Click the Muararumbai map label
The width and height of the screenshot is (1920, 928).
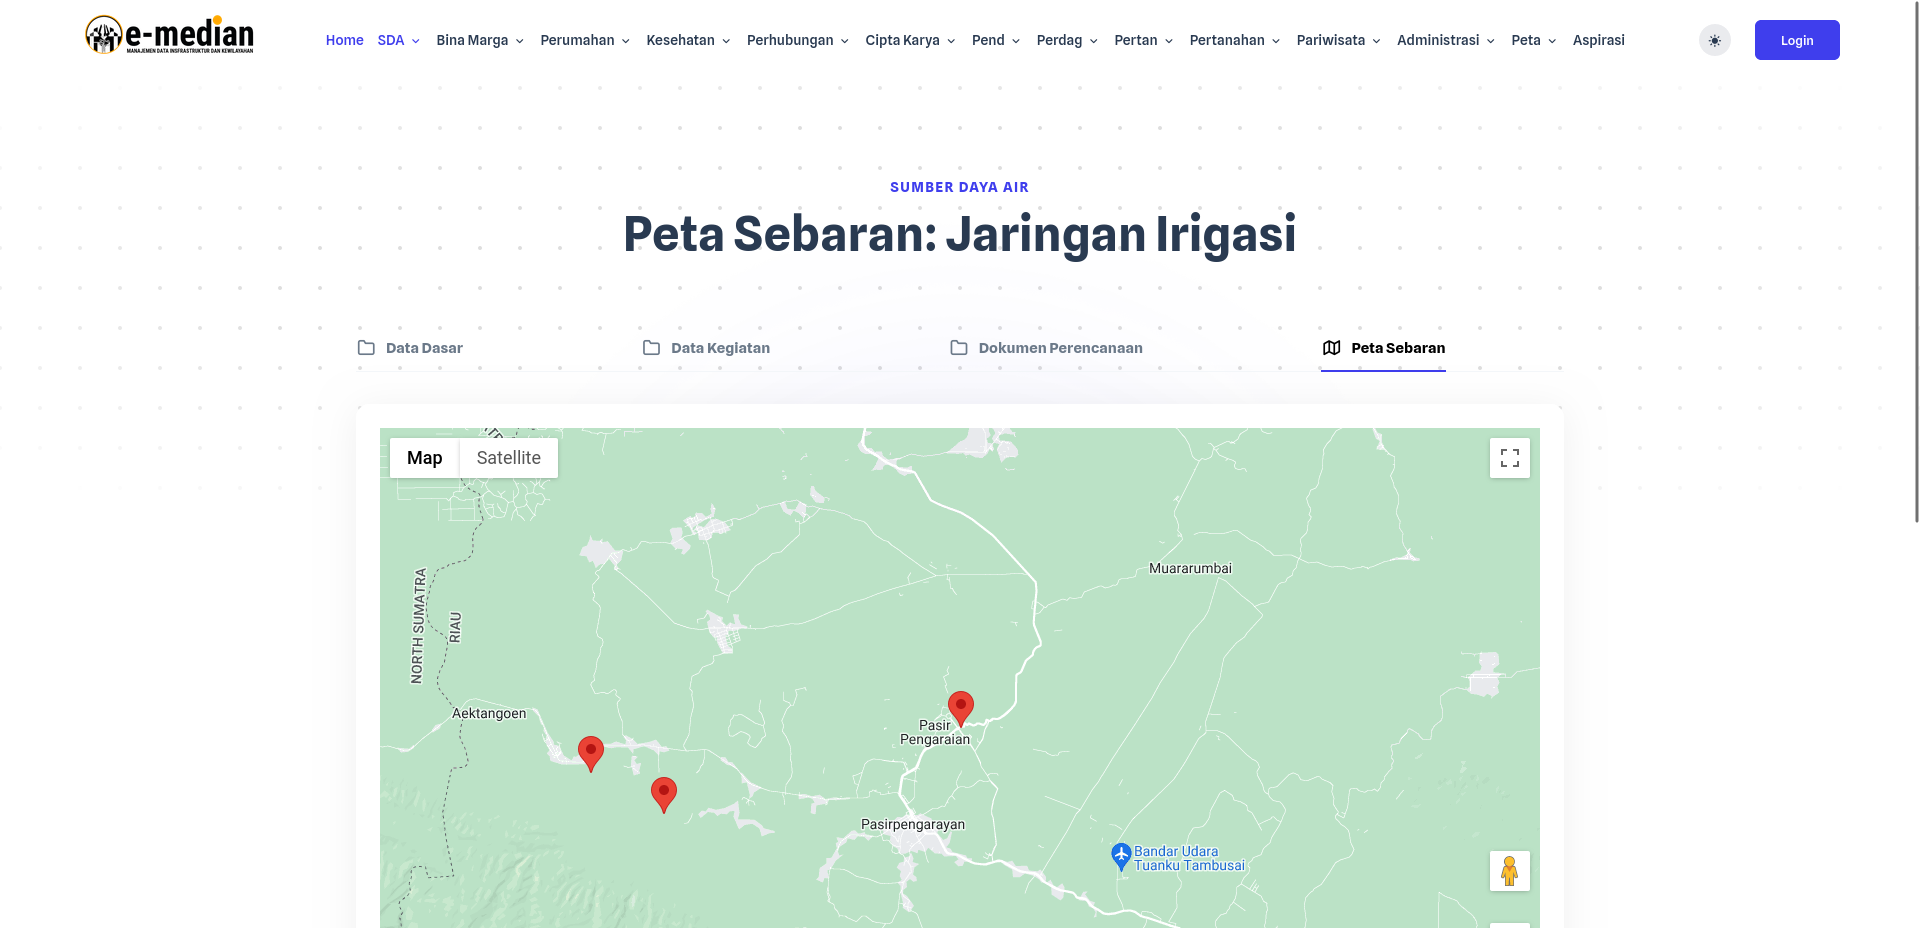(1190, 568)
